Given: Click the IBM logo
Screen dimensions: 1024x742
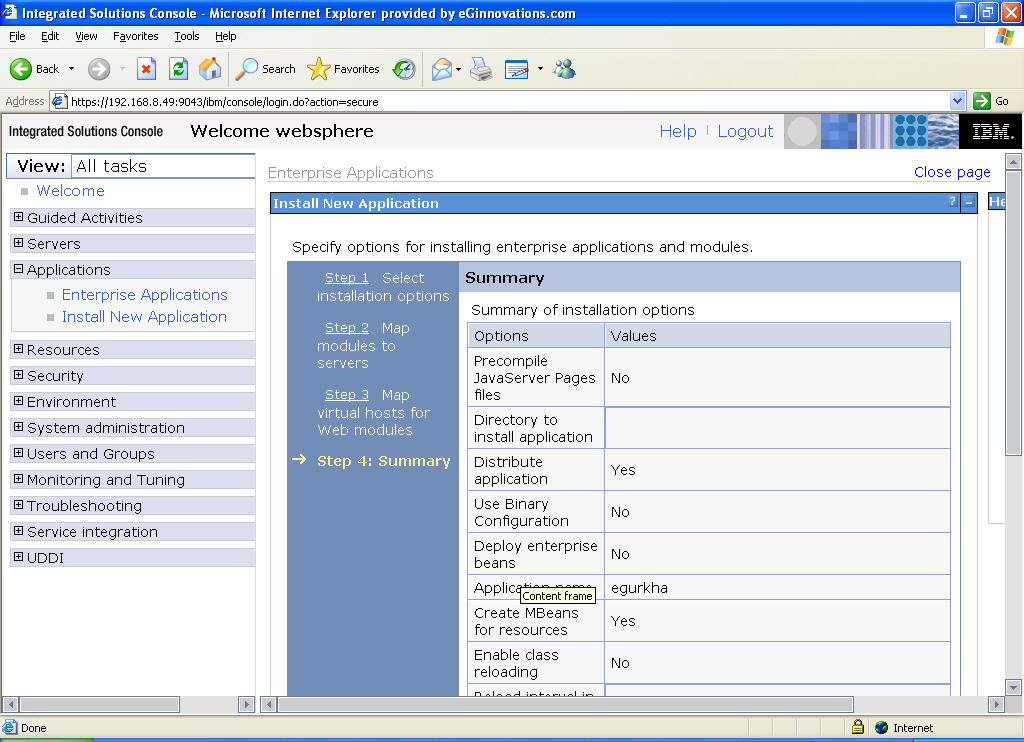Looking at the screenshot, I should click(x=991, y=131).
